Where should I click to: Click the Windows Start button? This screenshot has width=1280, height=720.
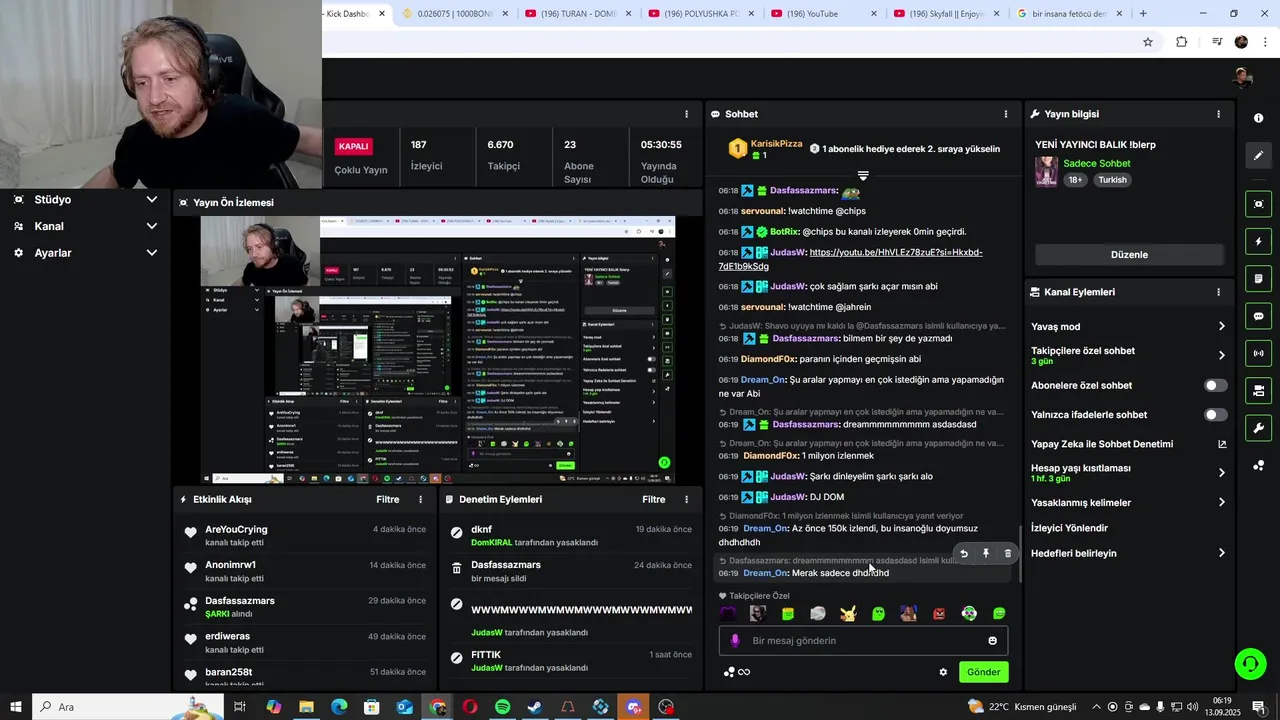pos(16,707)
